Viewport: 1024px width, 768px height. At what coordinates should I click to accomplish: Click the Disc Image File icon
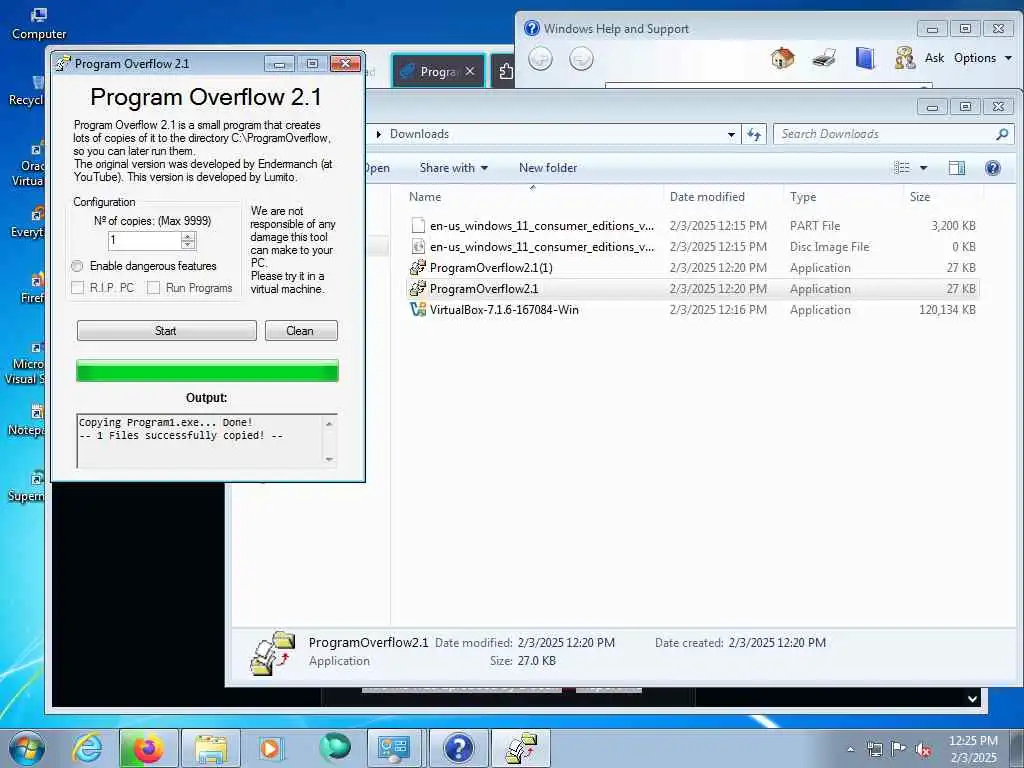pos(418,246)
